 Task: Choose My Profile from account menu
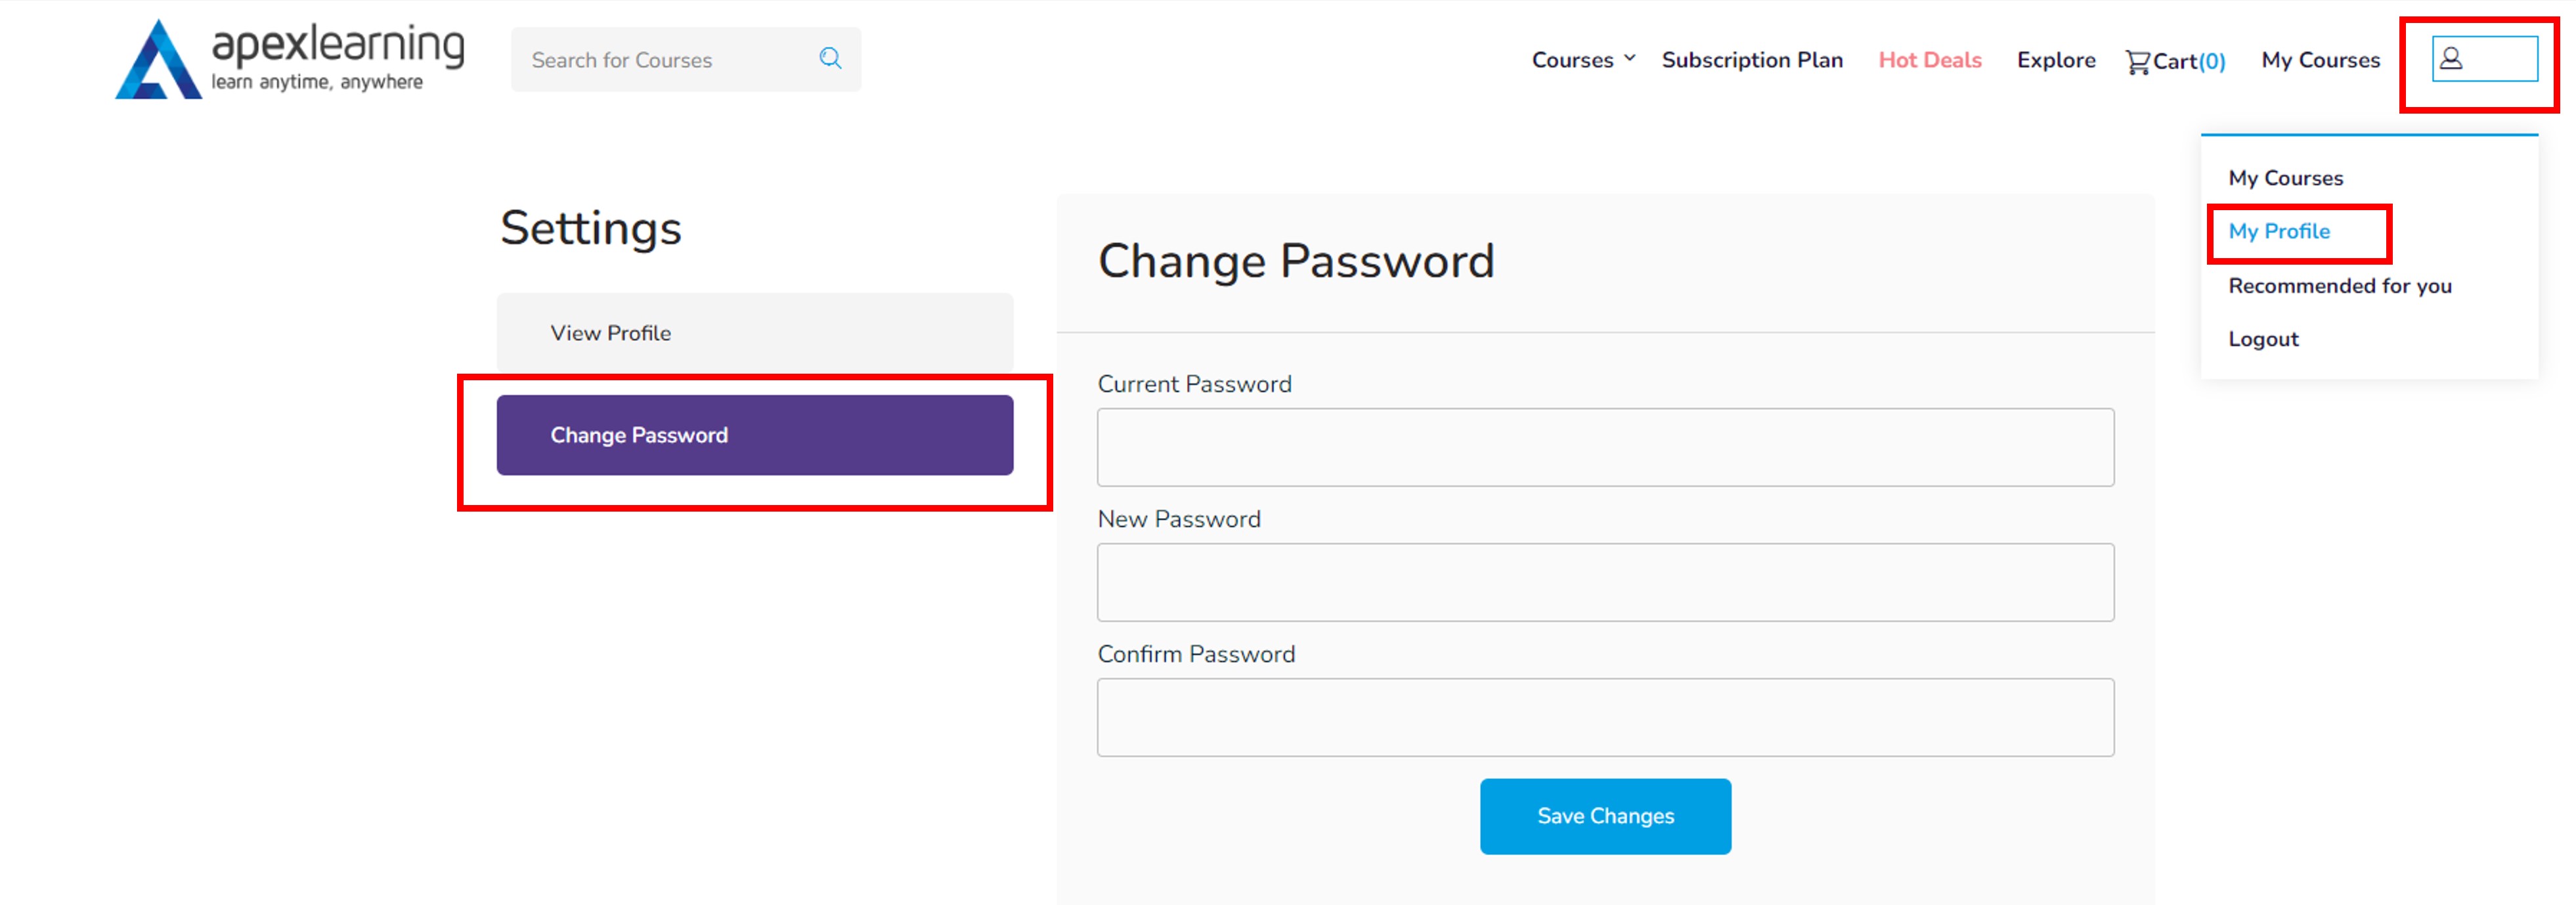[2279, 231]
